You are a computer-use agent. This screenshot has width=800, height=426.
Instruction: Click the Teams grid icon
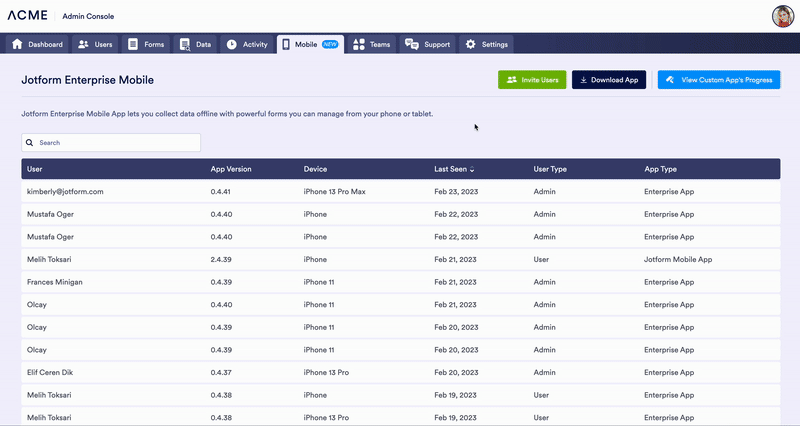tap(359, 44)
